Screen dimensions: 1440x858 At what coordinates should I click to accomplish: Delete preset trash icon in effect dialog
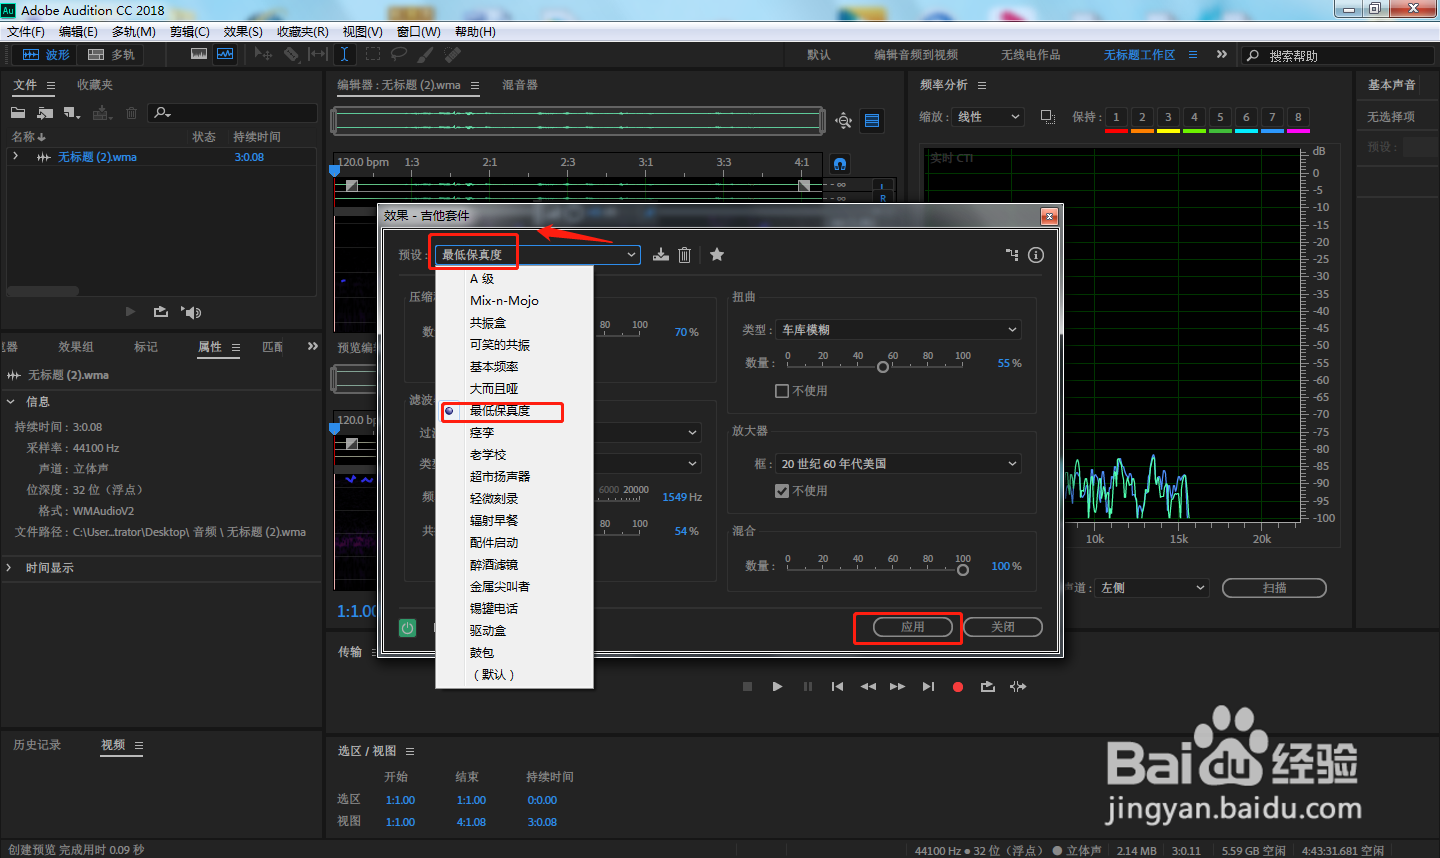point(685,255)
